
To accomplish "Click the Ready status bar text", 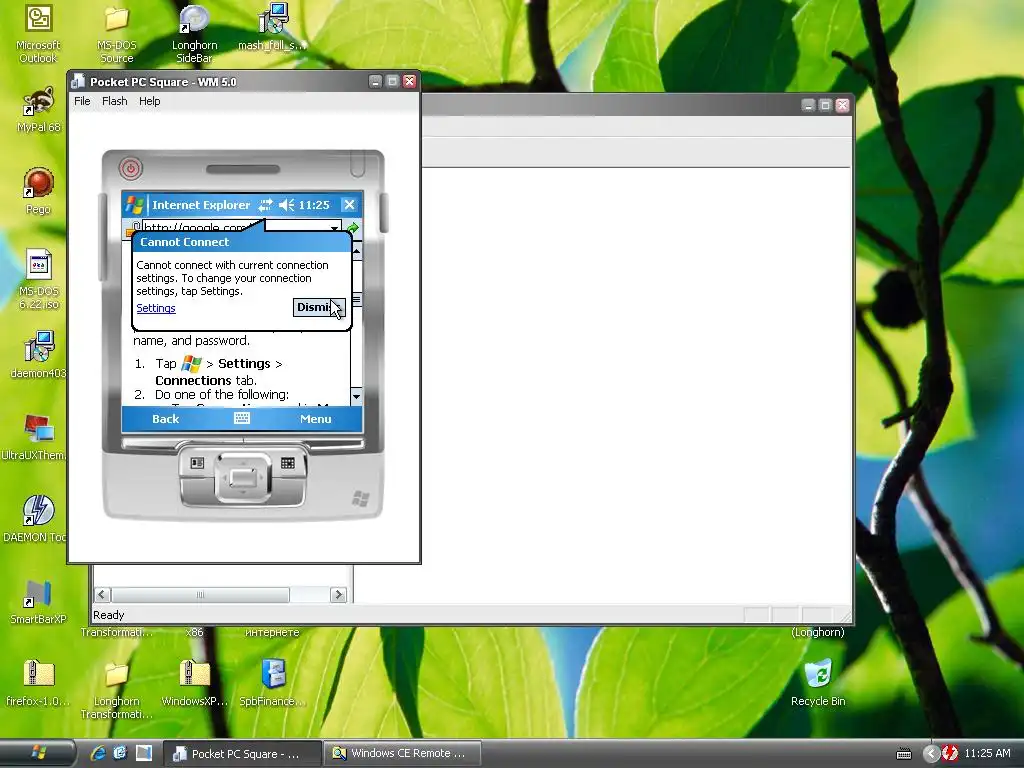I will 108,615.
